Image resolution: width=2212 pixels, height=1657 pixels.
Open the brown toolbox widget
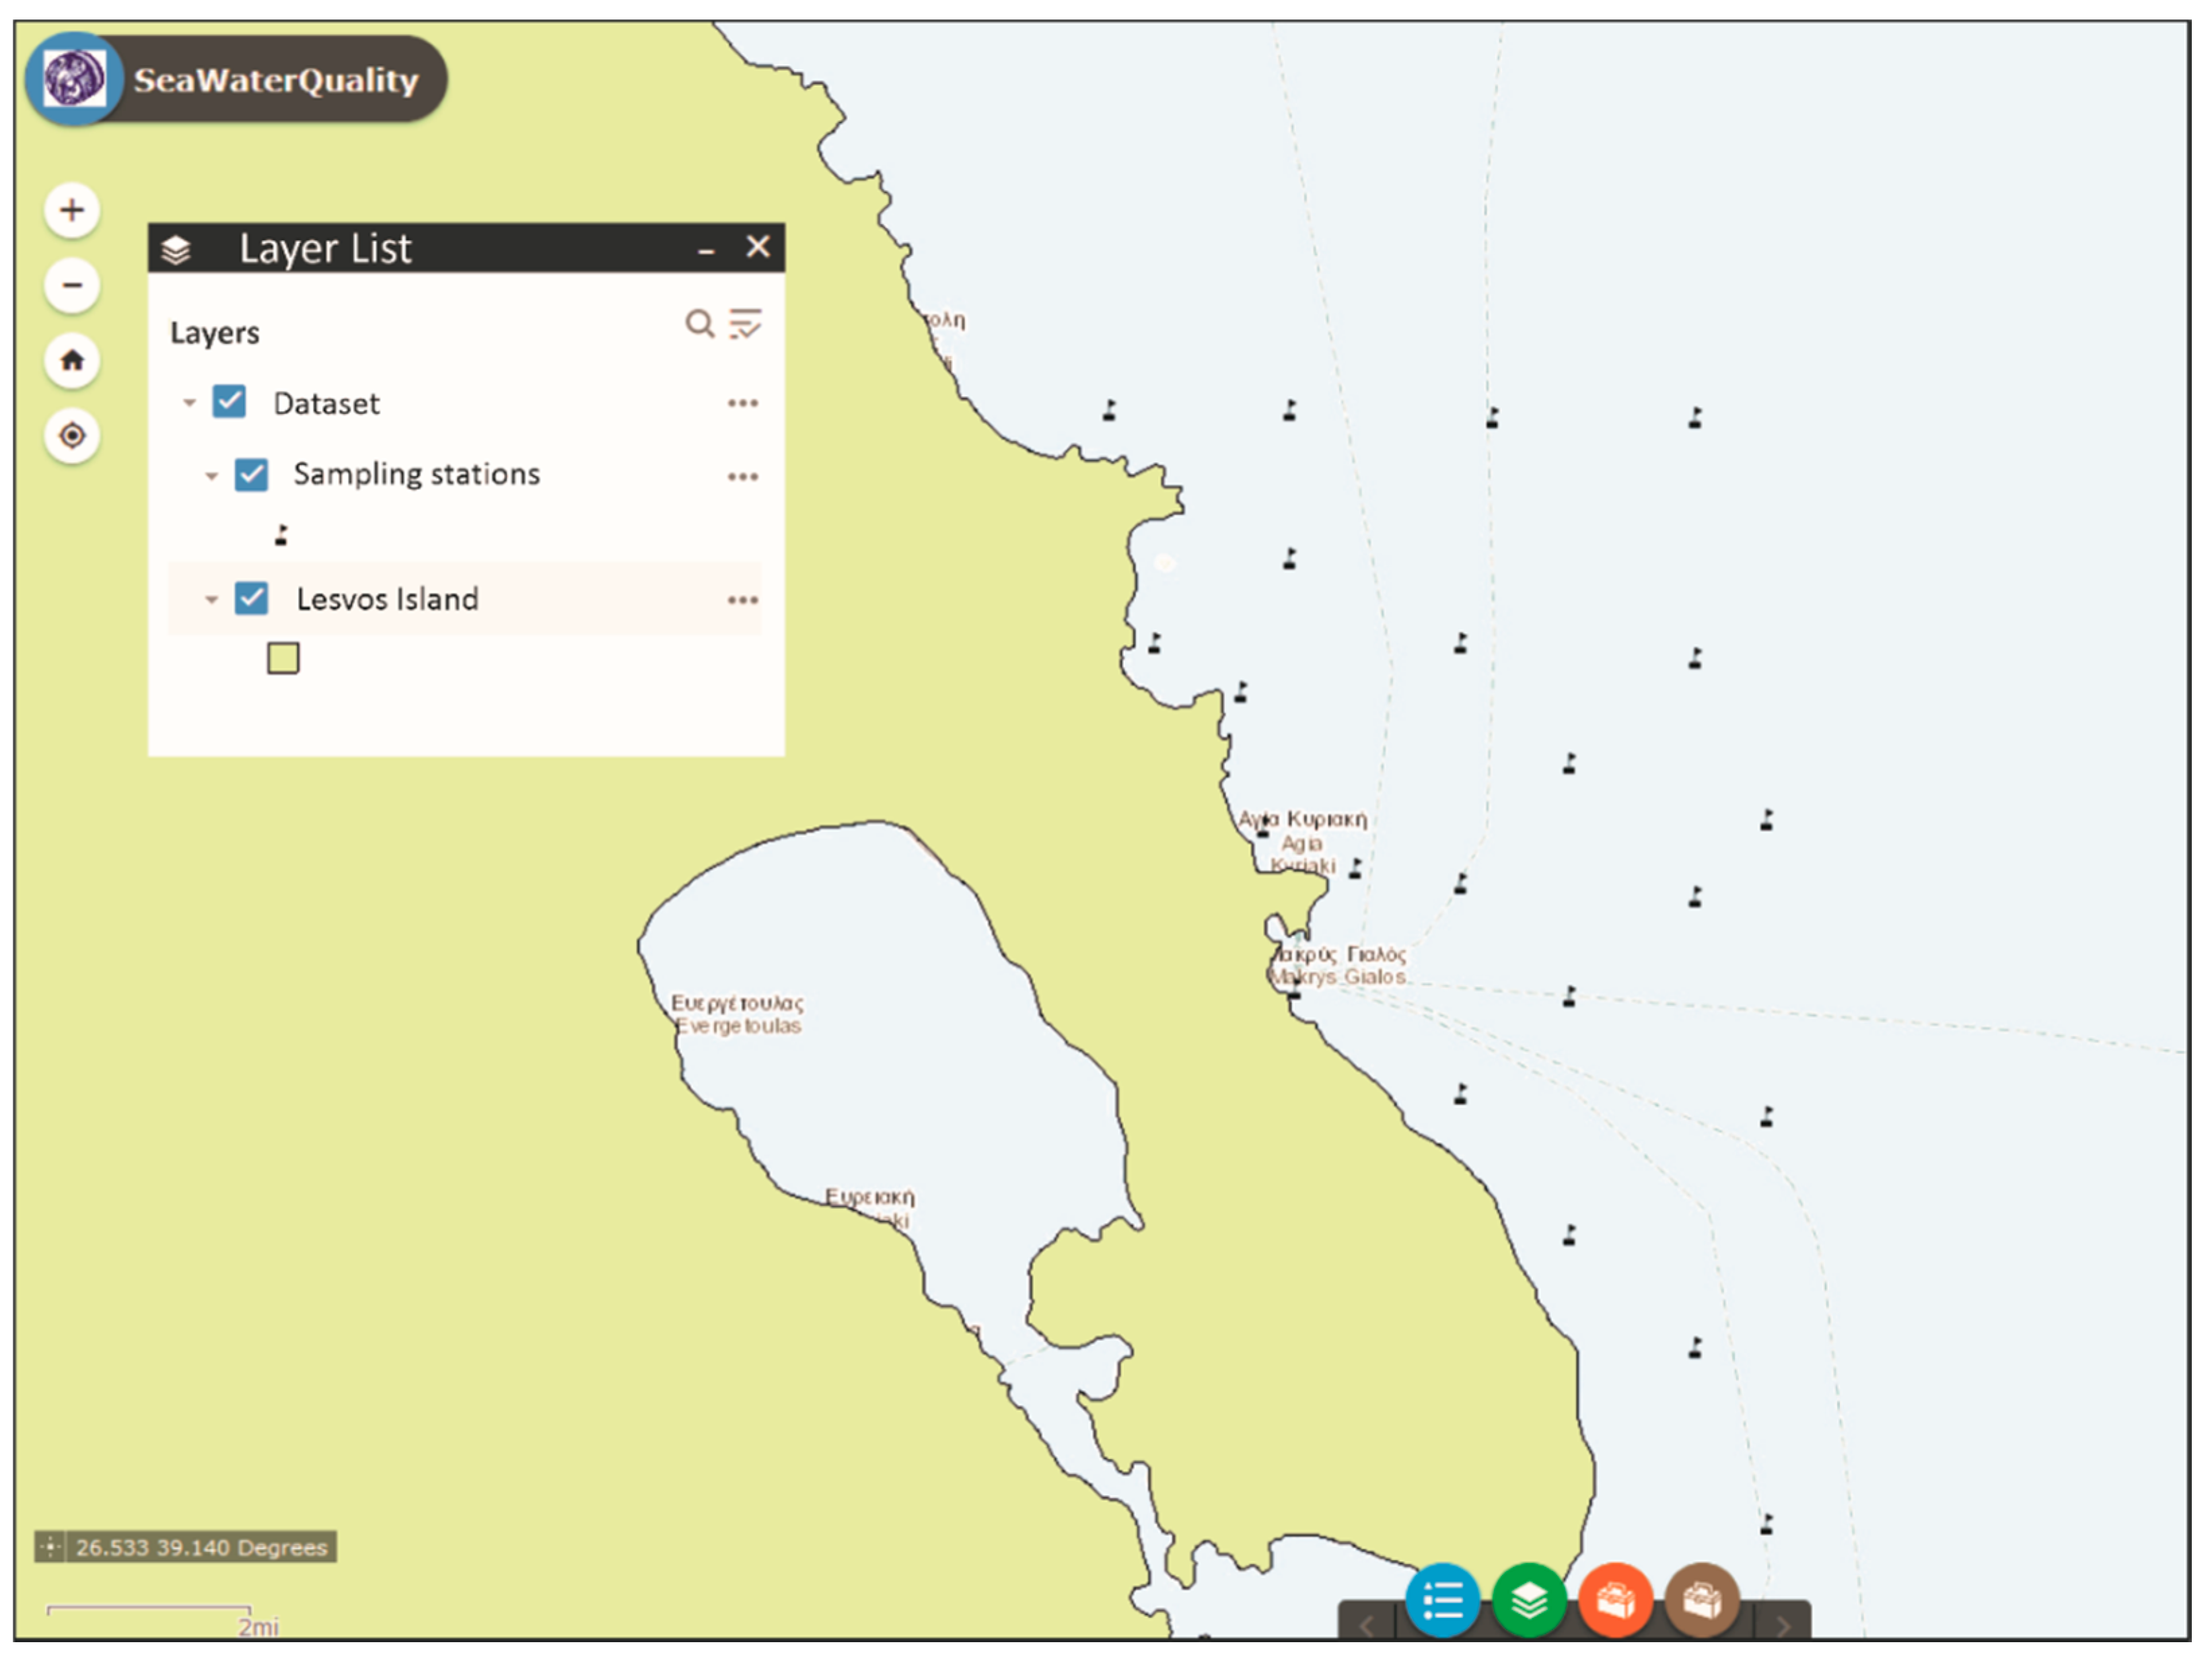1702,1601
